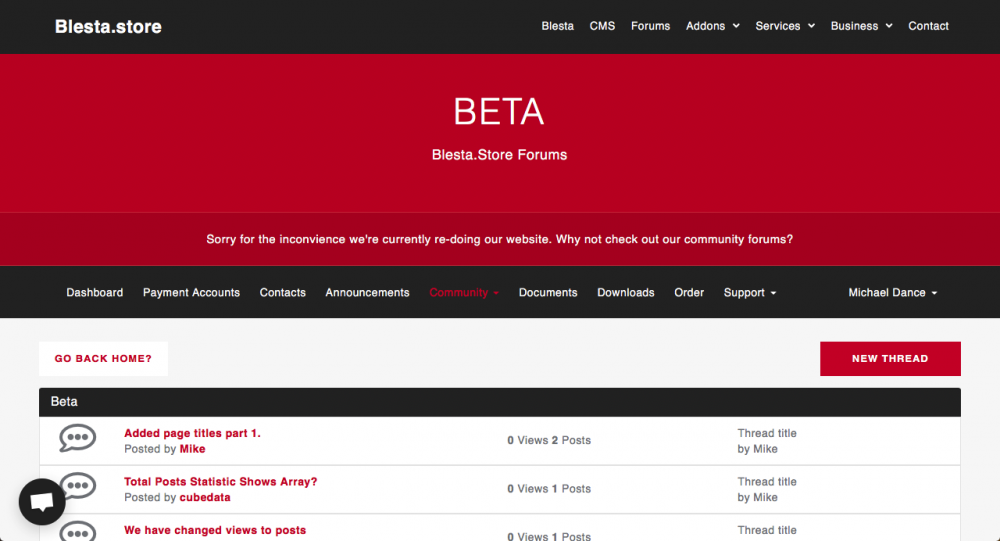Click 'Thread title' in Added page titles row

767,433
